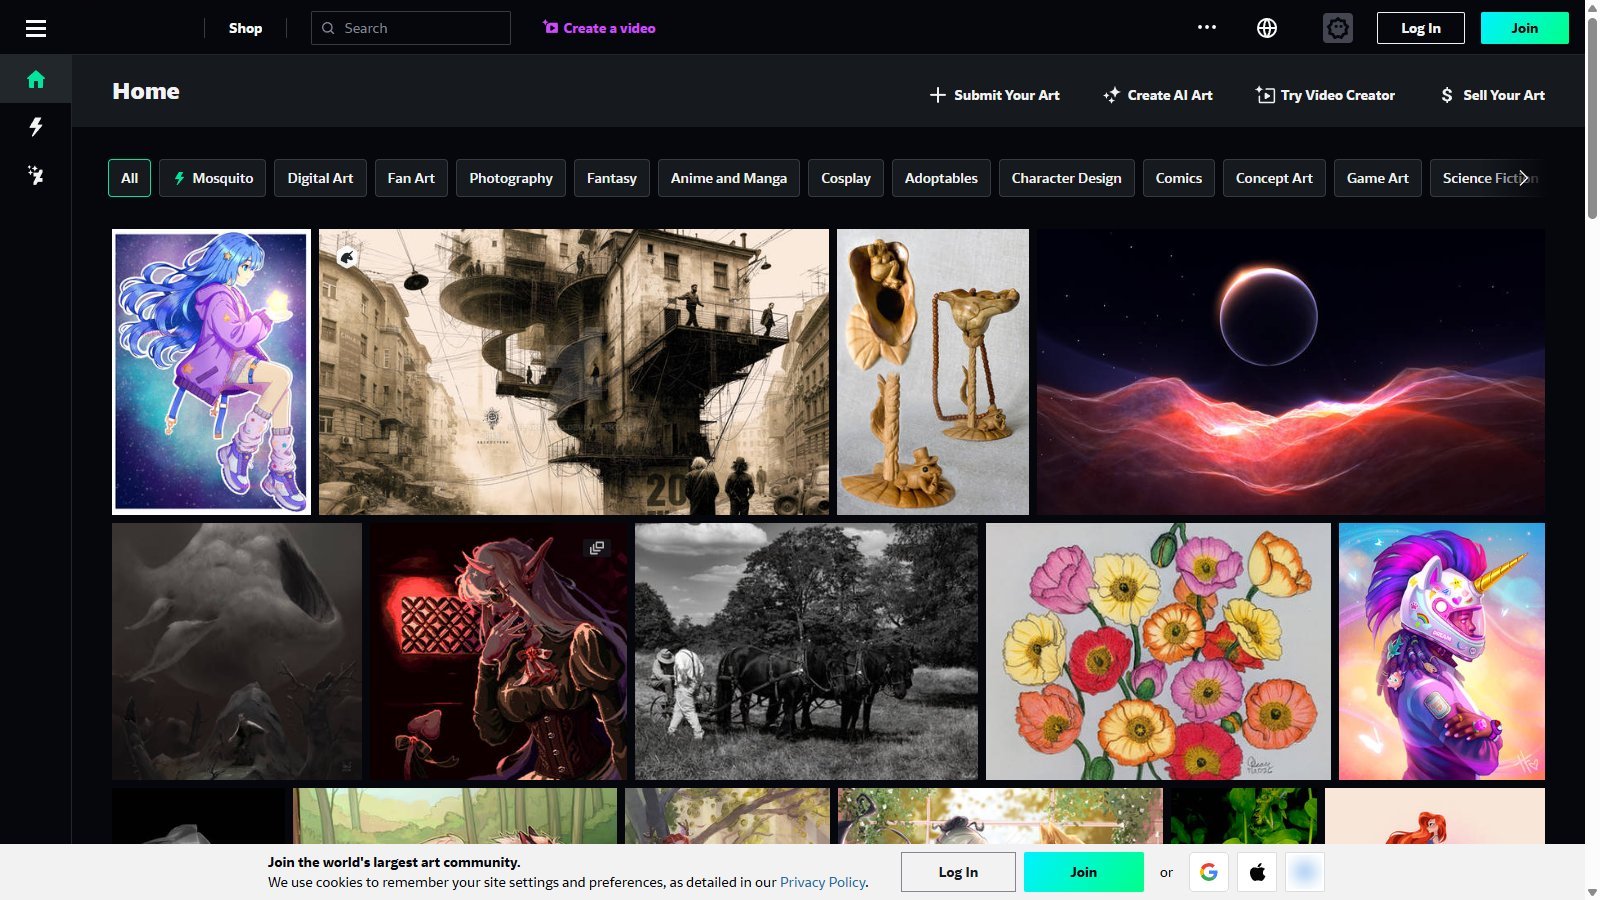Click the Search input field
Image resolution: width=1600 pixels, height=900 pixels.
click(411, 28)
